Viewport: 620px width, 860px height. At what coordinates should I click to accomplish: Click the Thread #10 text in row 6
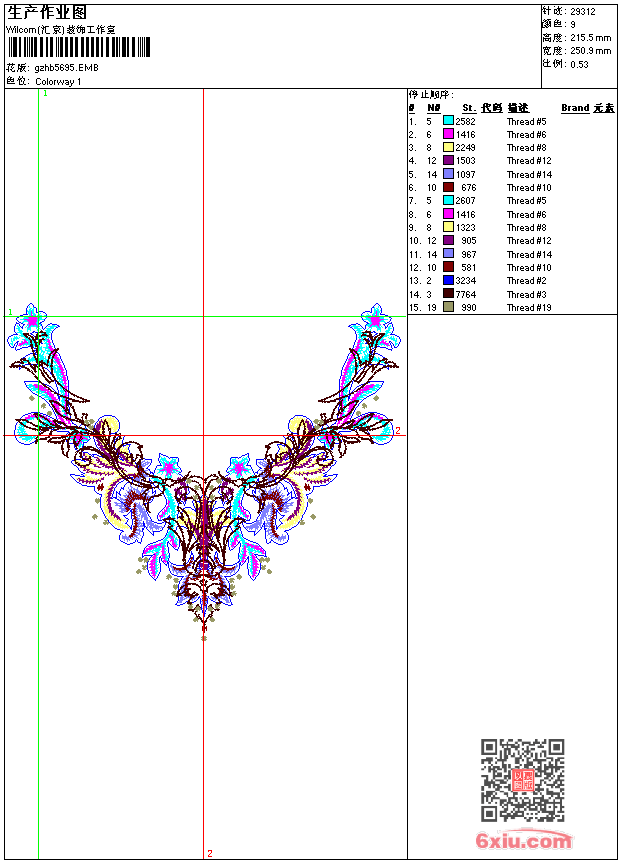[529, 188]
